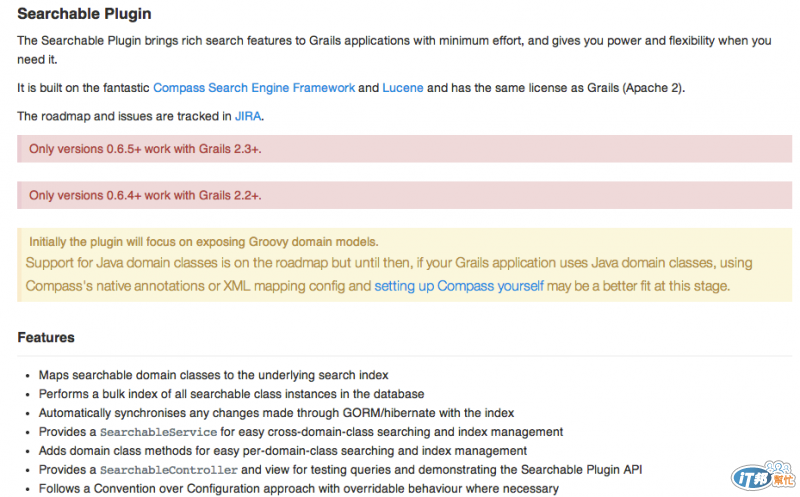Click the Searchable Plugin page heading
The width and height of the screenshot is (800, 497).
pyautogui.click(x=84, y=14)
